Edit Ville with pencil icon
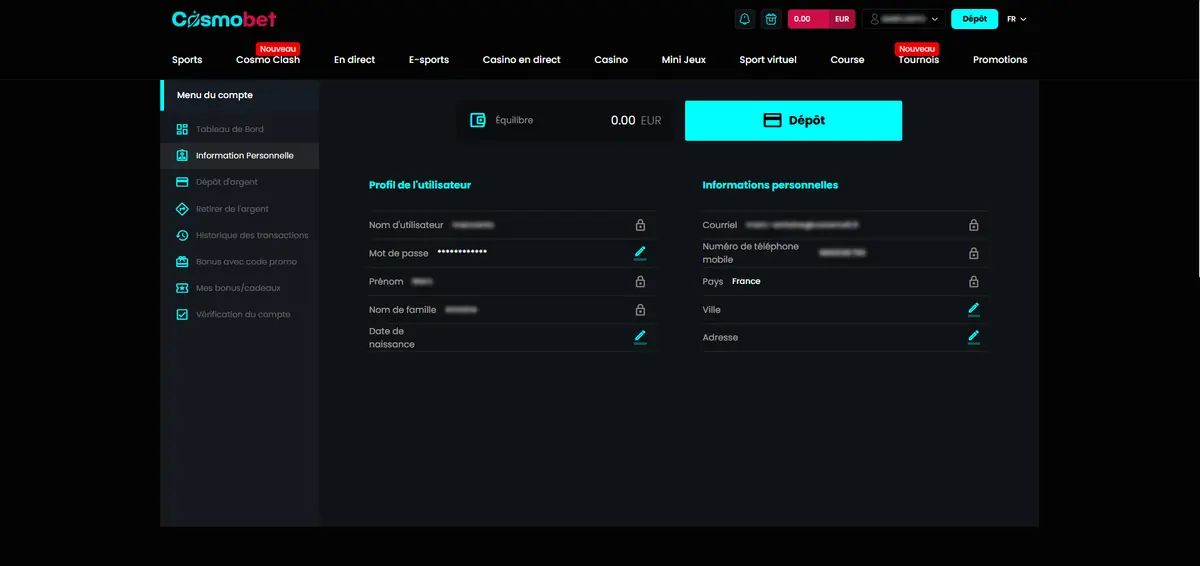1200x566 pixels. [974, 310]
